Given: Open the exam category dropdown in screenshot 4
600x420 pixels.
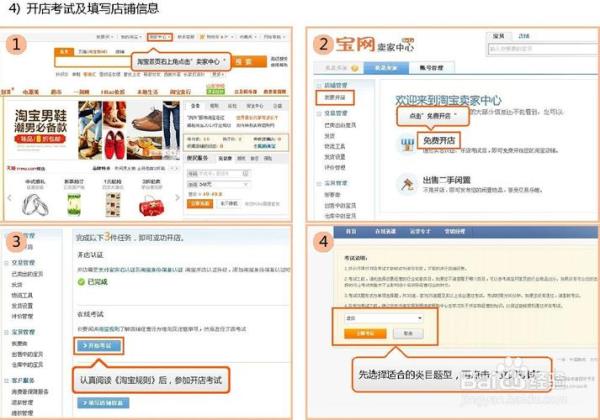Looking at the screenshot, I should coord(384,318).
